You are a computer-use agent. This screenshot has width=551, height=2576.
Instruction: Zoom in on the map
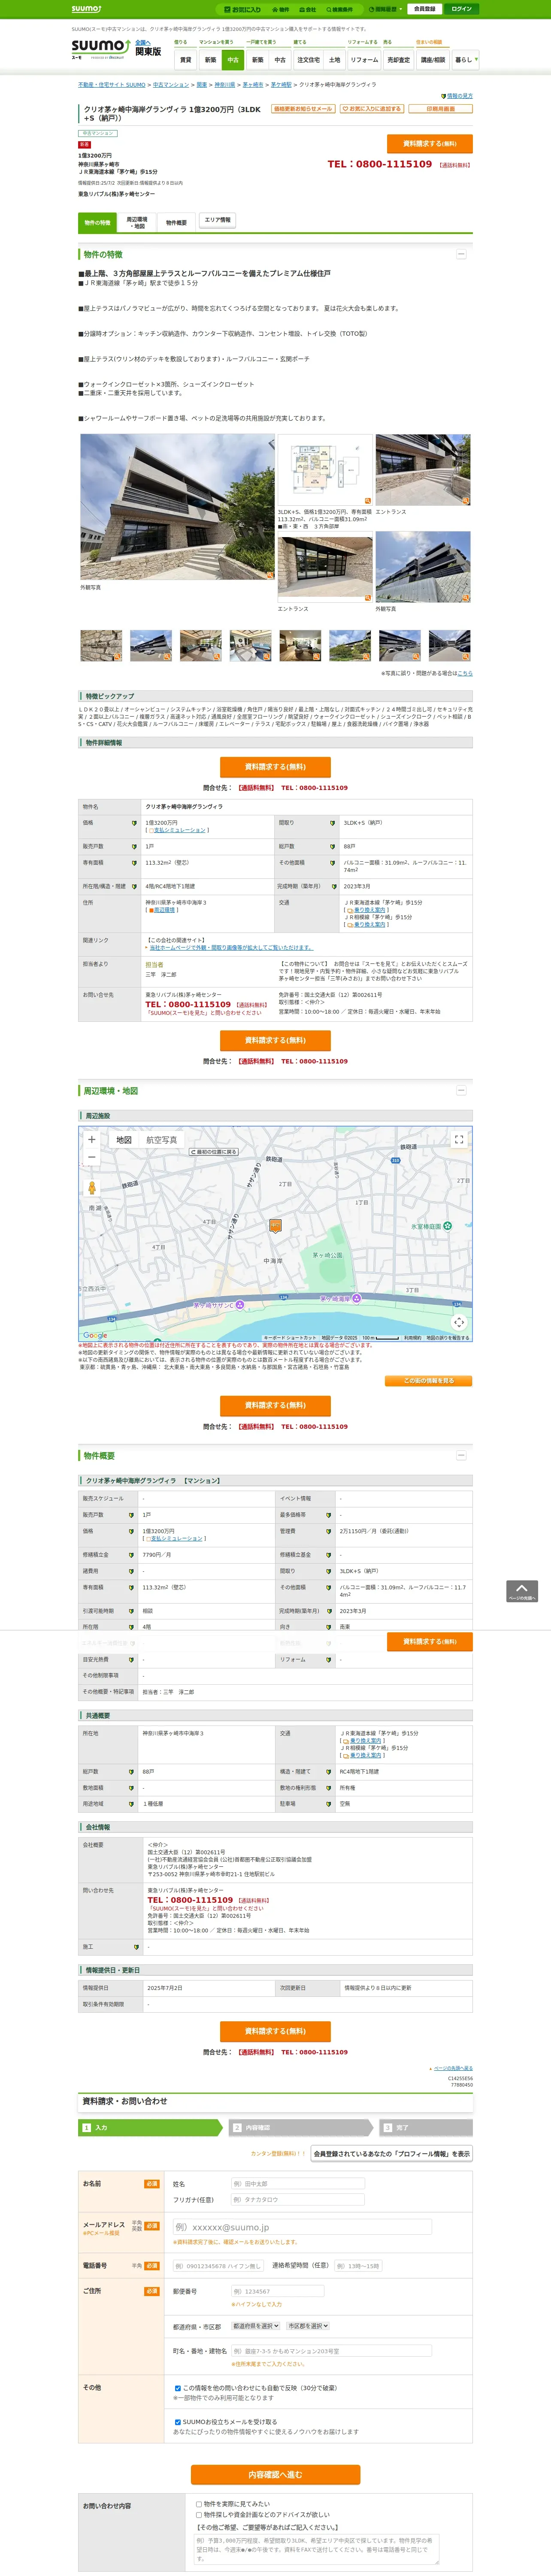92,1139
